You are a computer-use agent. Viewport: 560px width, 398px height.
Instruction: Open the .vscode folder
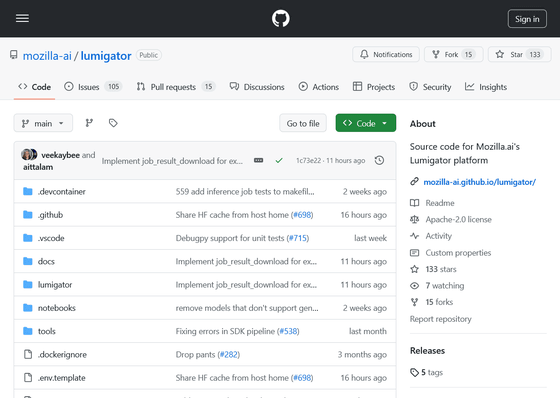pos(51,238)
